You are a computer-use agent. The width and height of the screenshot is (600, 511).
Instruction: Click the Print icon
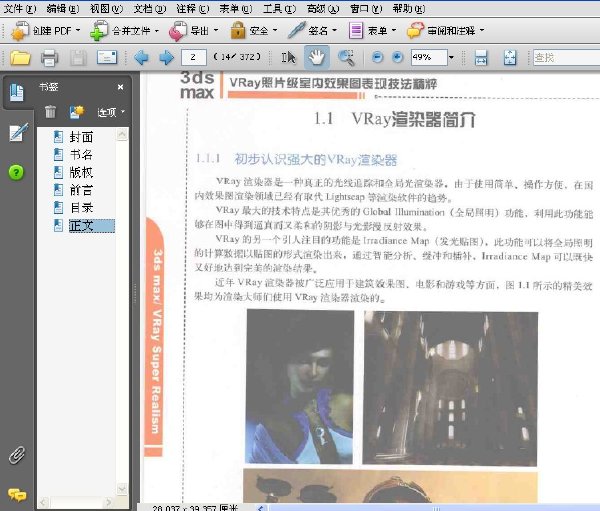(50, 58)
